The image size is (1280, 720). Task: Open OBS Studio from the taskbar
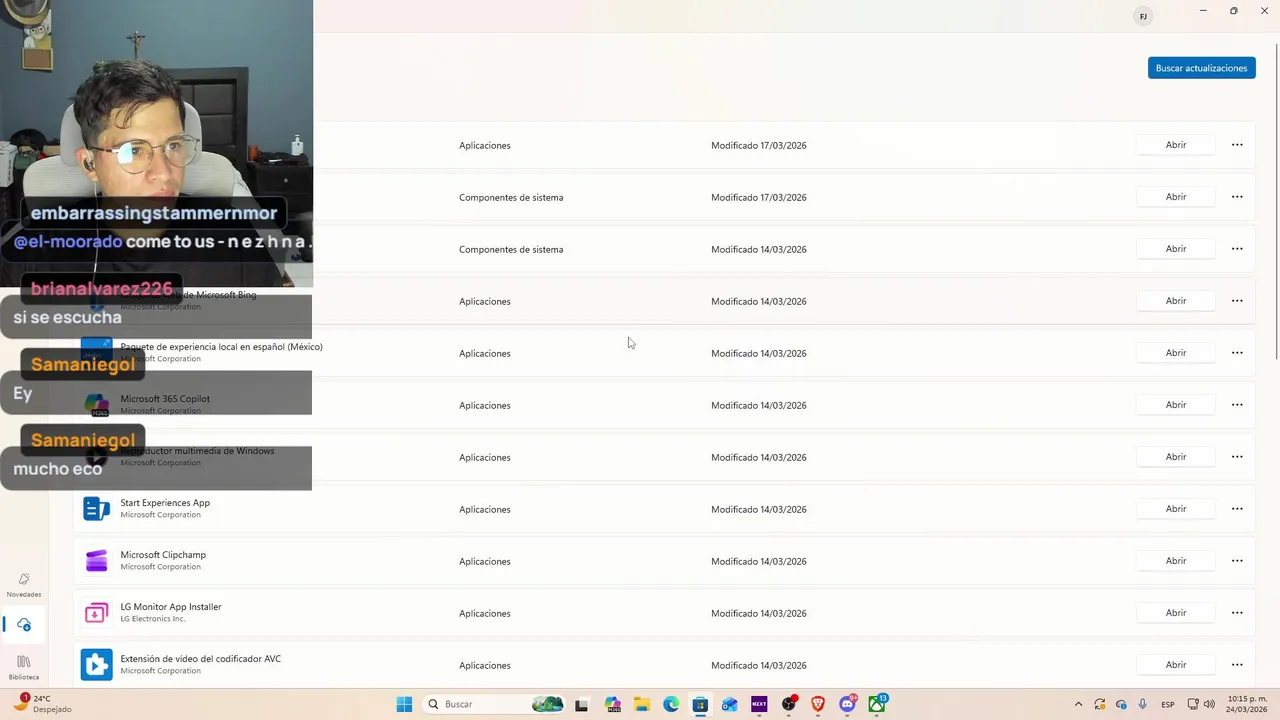(x=789, y=704)
